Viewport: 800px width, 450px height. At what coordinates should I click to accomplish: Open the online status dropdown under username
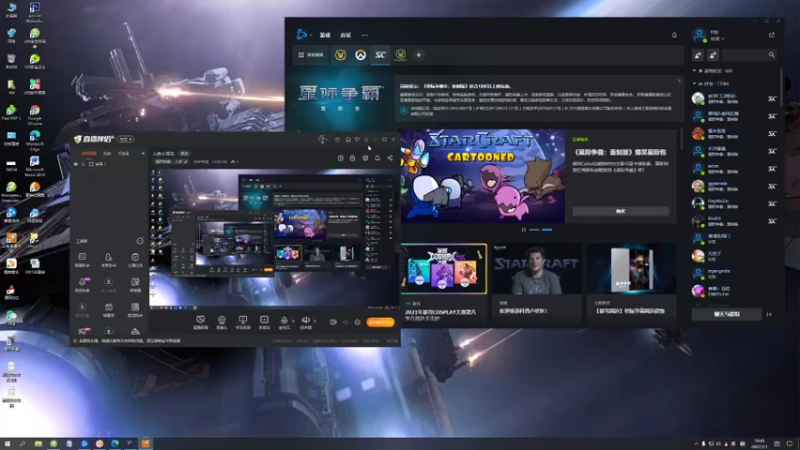[x=717, y=39]
